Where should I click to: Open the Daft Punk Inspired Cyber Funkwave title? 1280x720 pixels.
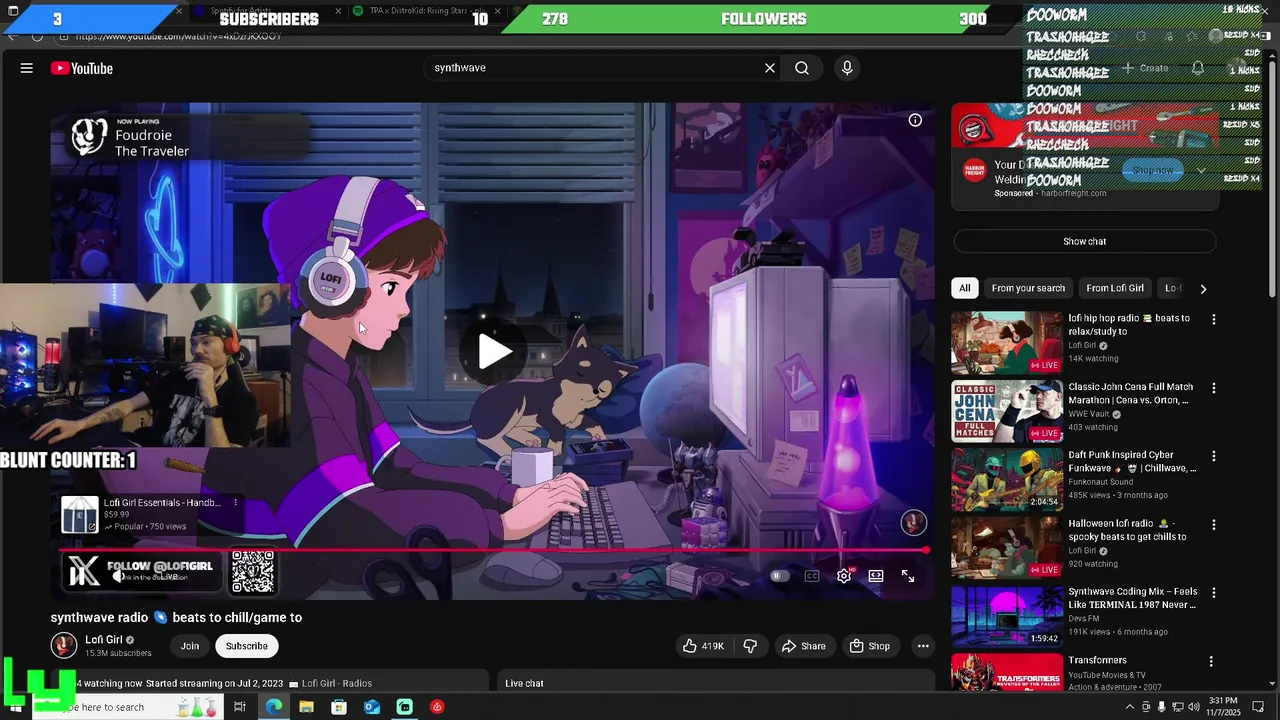(x=1132, y=461)
